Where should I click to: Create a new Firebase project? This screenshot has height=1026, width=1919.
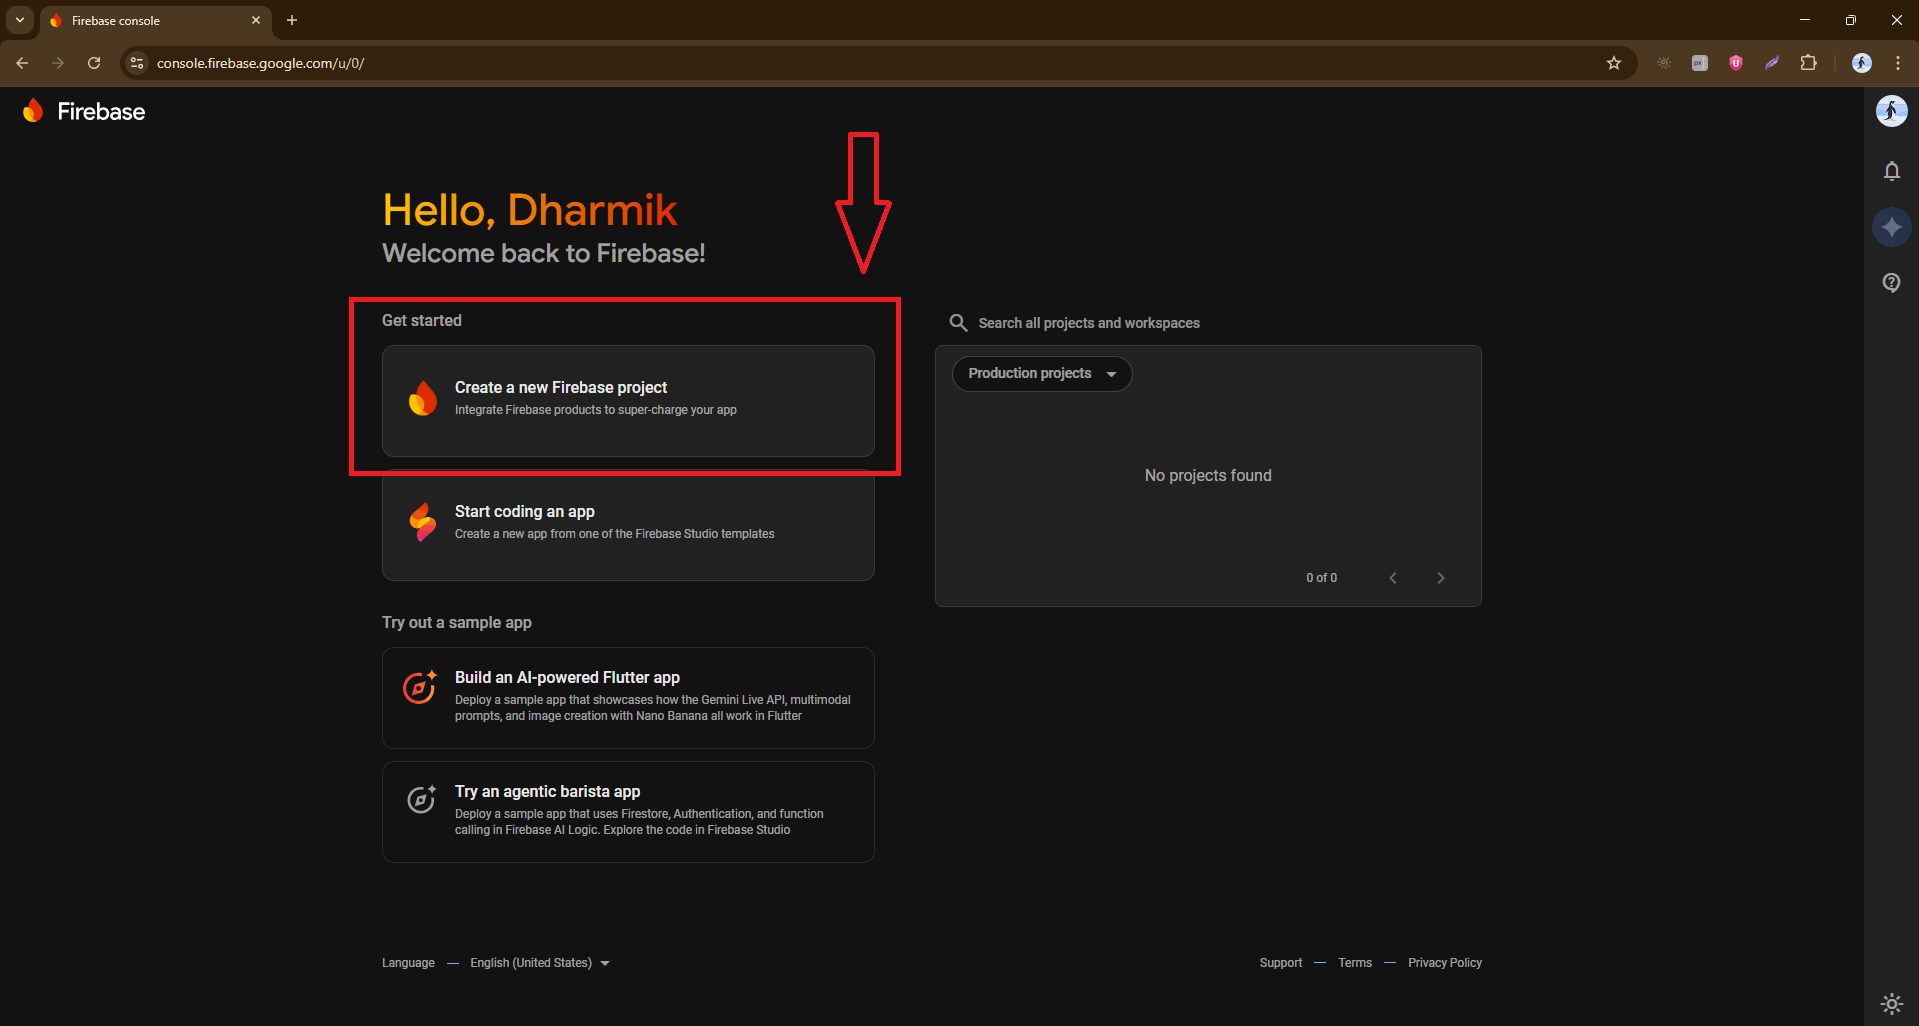628,401
